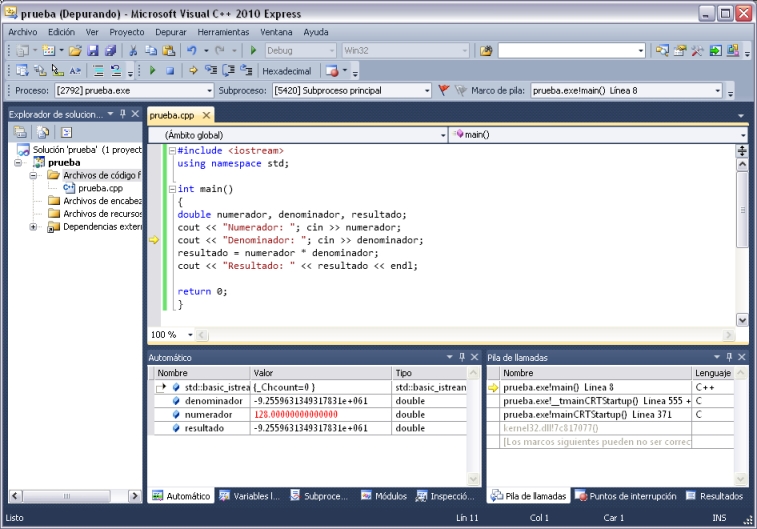The width and height of the screenshot is (757, 529).
Task: Click the Save All icon
Action: click(x=110, y=50)
